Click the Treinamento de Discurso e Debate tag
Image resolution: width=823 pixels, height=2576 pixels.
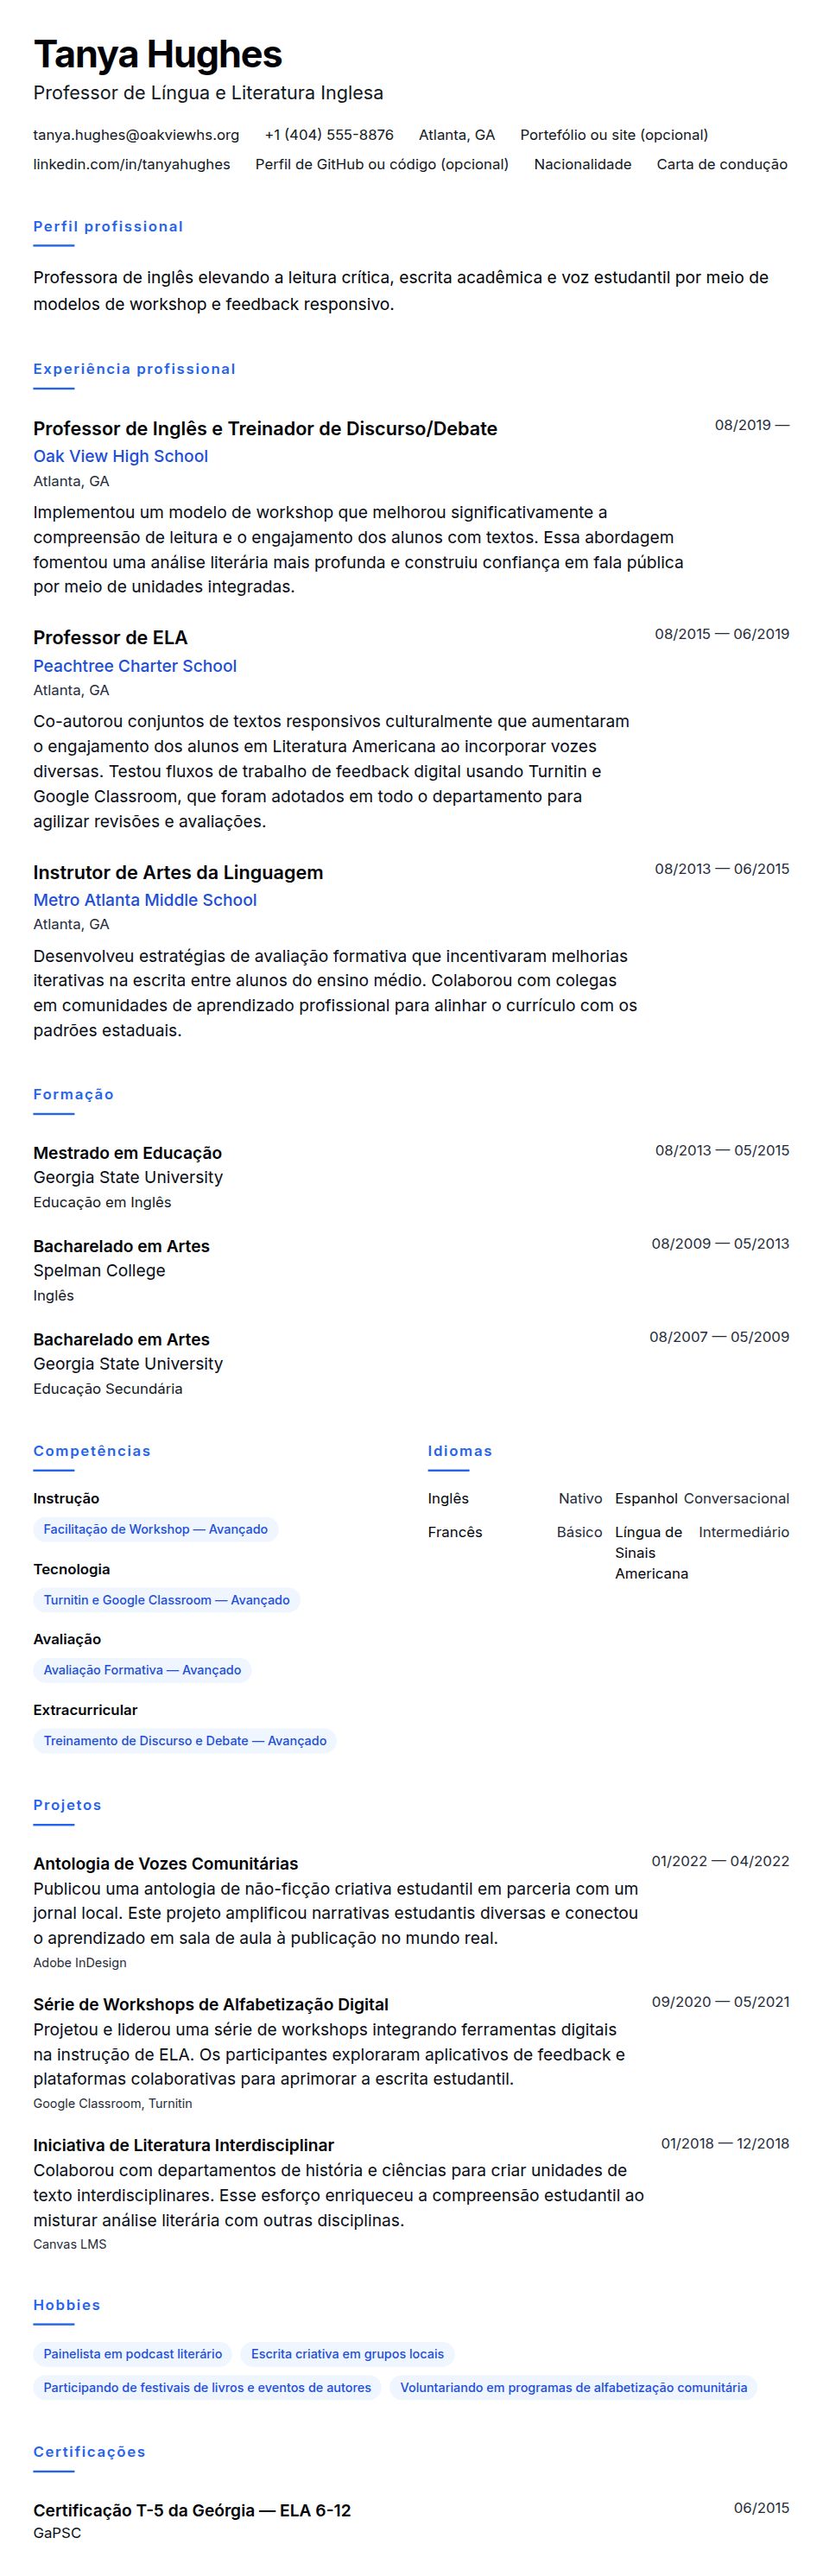[x=185, y=1741]
